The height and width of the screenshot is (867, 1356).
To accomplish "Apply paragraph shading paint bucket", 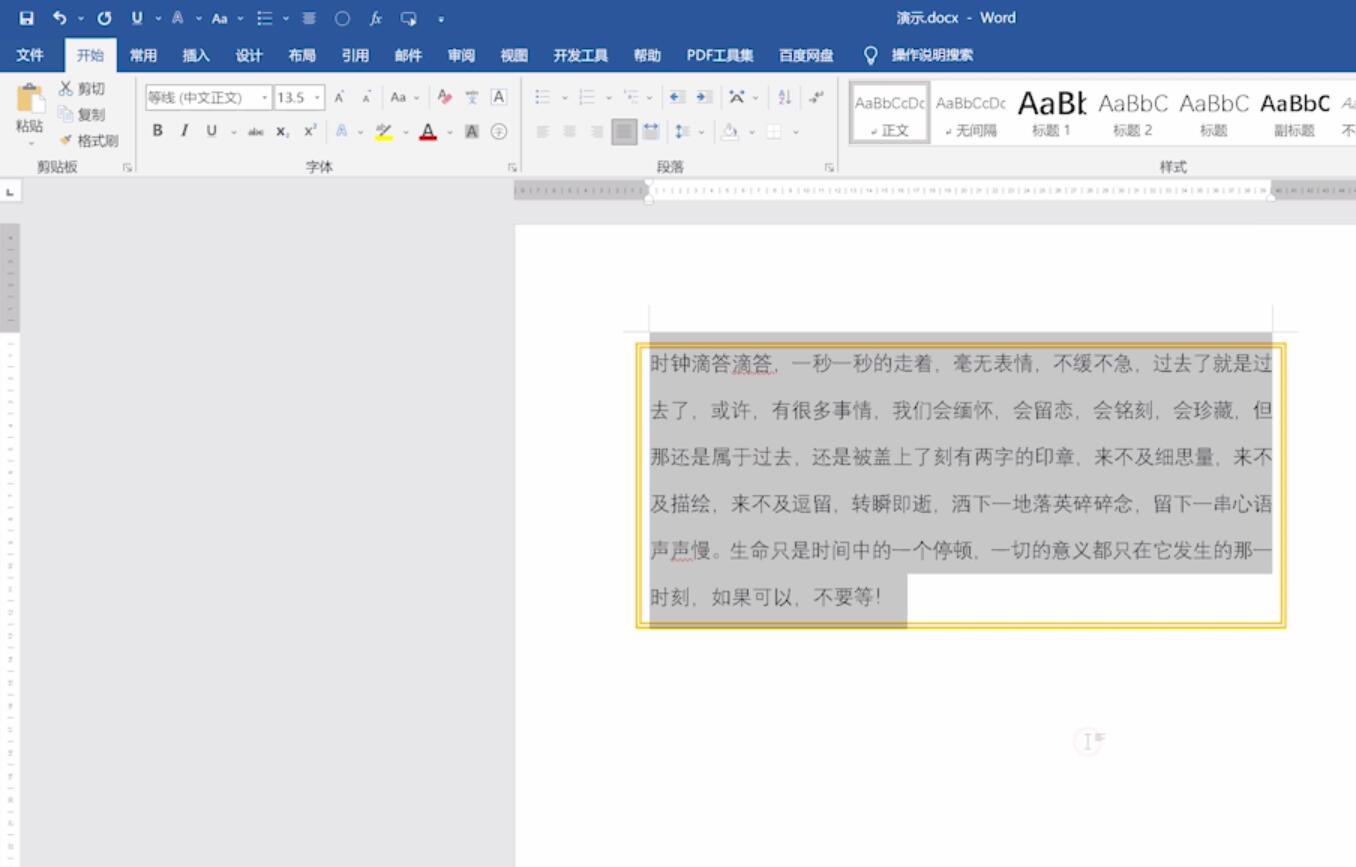I will click(730, 131).
